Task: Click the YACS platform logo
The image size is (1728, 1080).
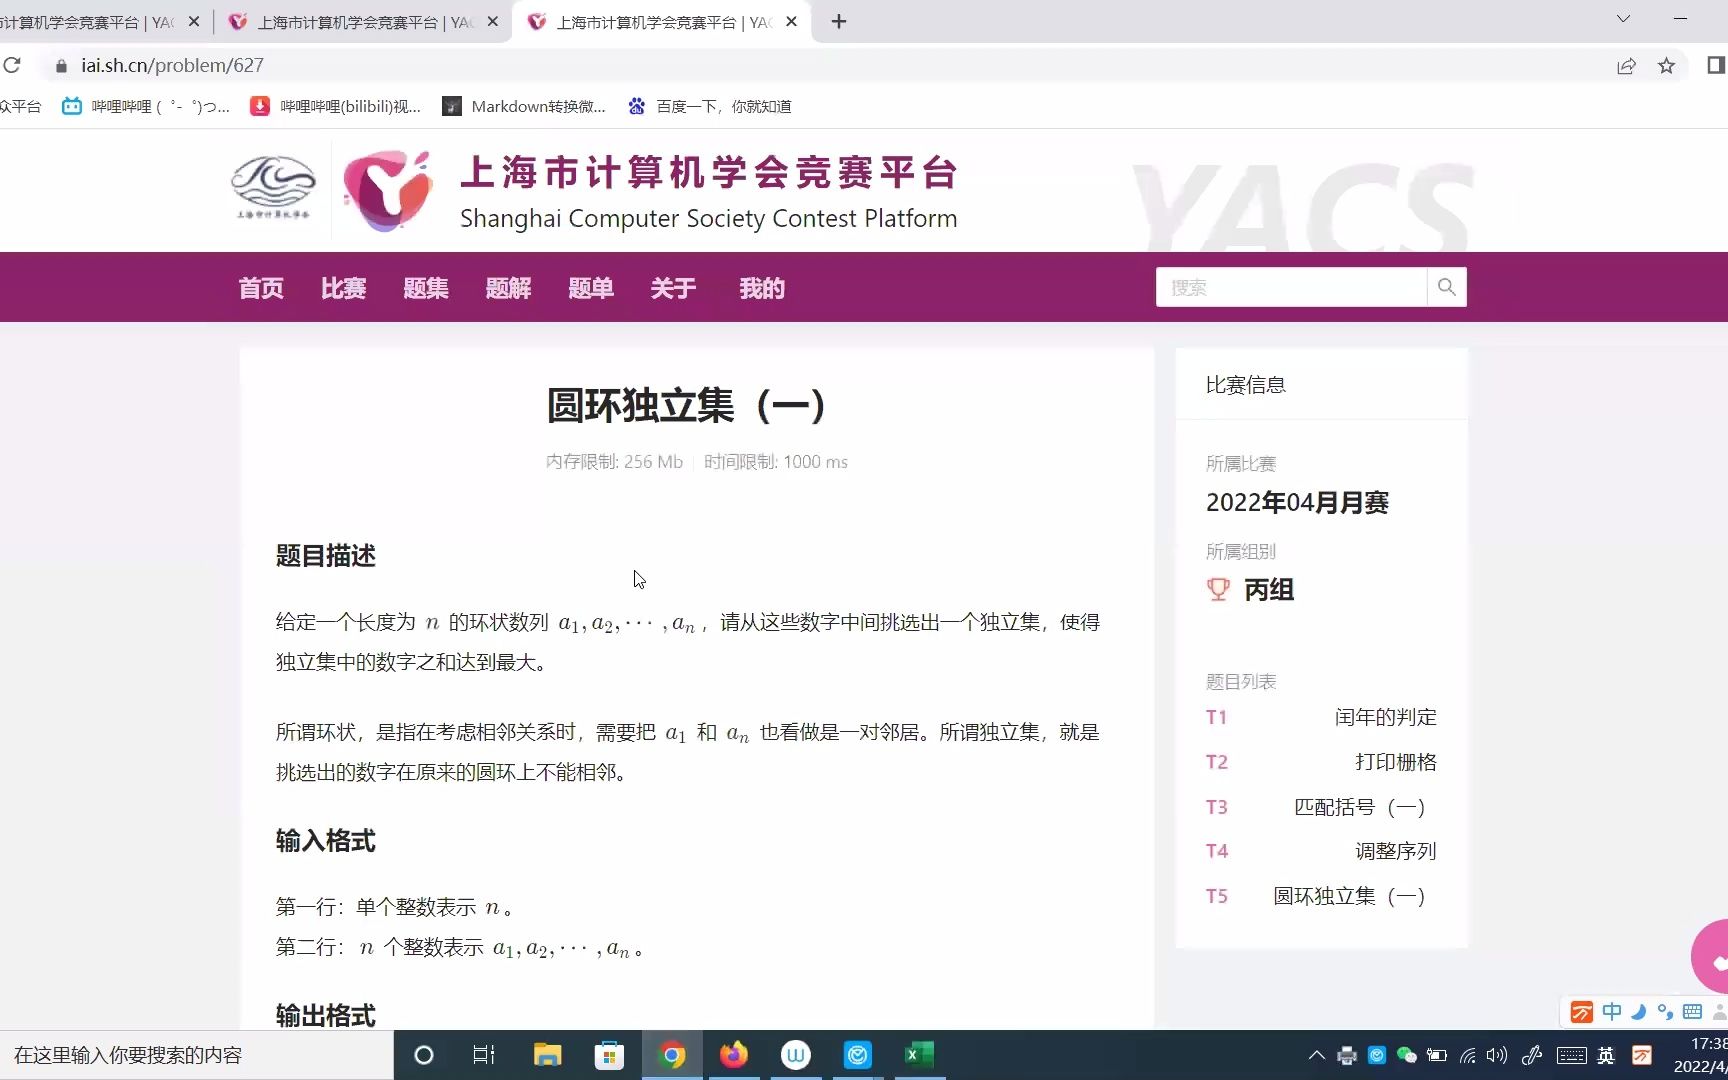Action: [388, 190]
